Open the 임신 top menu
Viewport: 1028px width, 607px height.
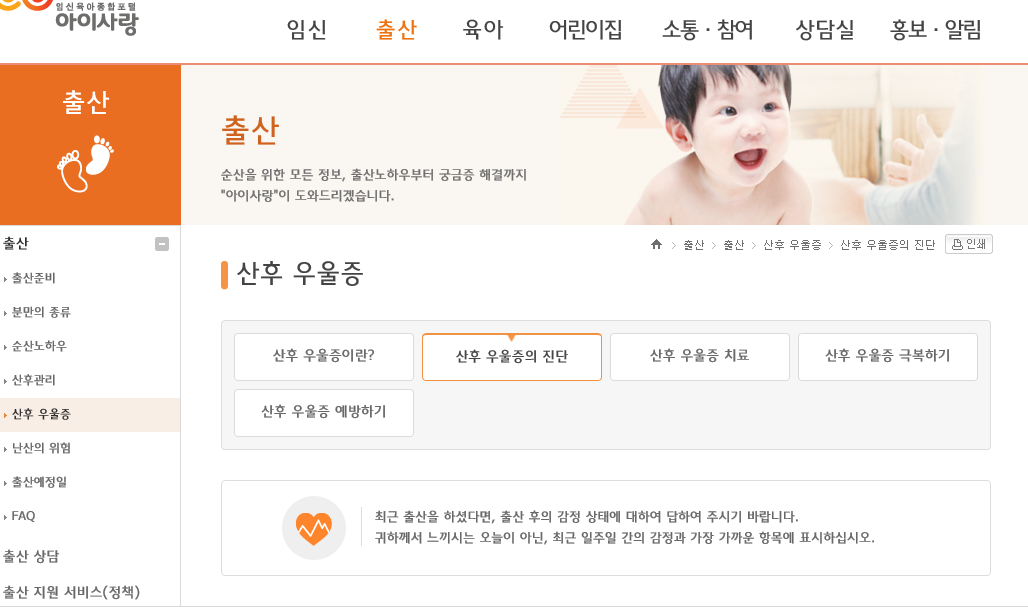click(x=306, y=29)
